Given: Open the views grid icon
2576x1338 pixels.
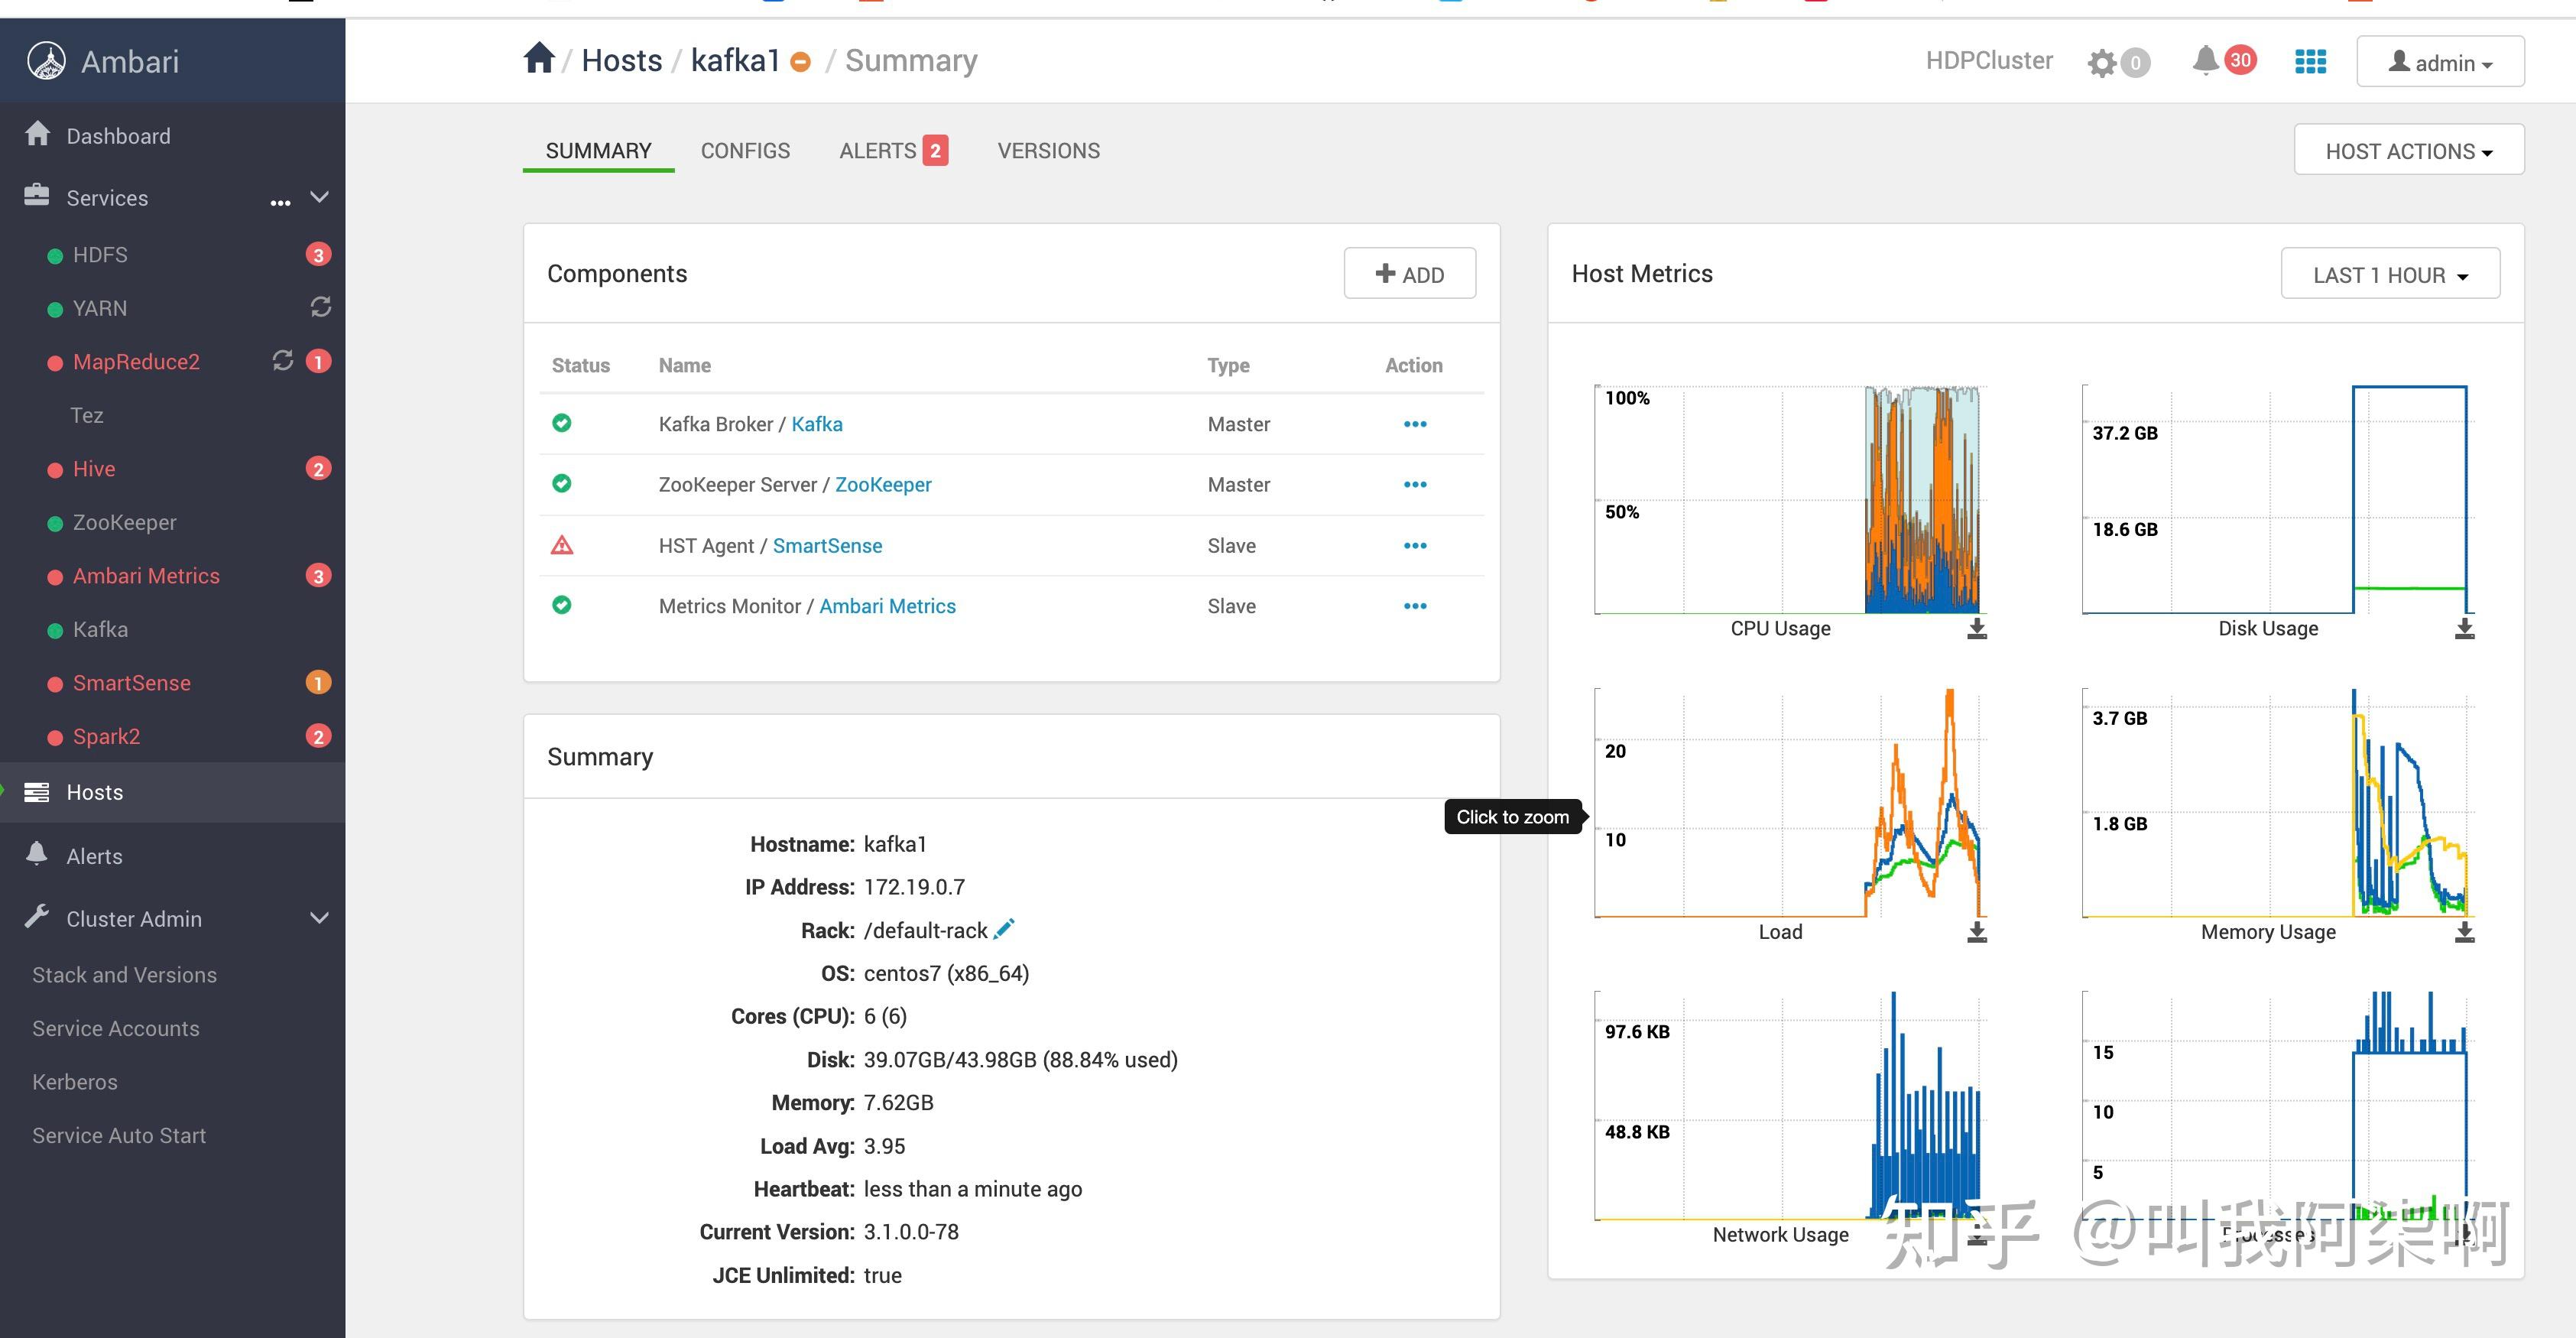Looking at the screenshot, I should click(2310, 62).
